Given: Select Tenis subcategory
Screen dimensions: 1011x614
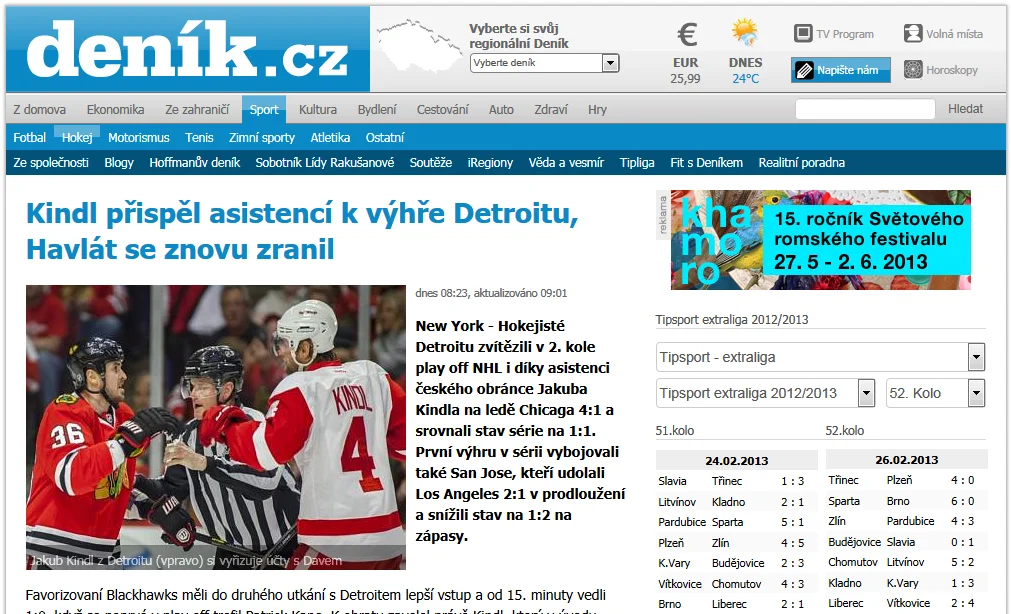Looking at the screenshot, I should (x=199, y=137).
